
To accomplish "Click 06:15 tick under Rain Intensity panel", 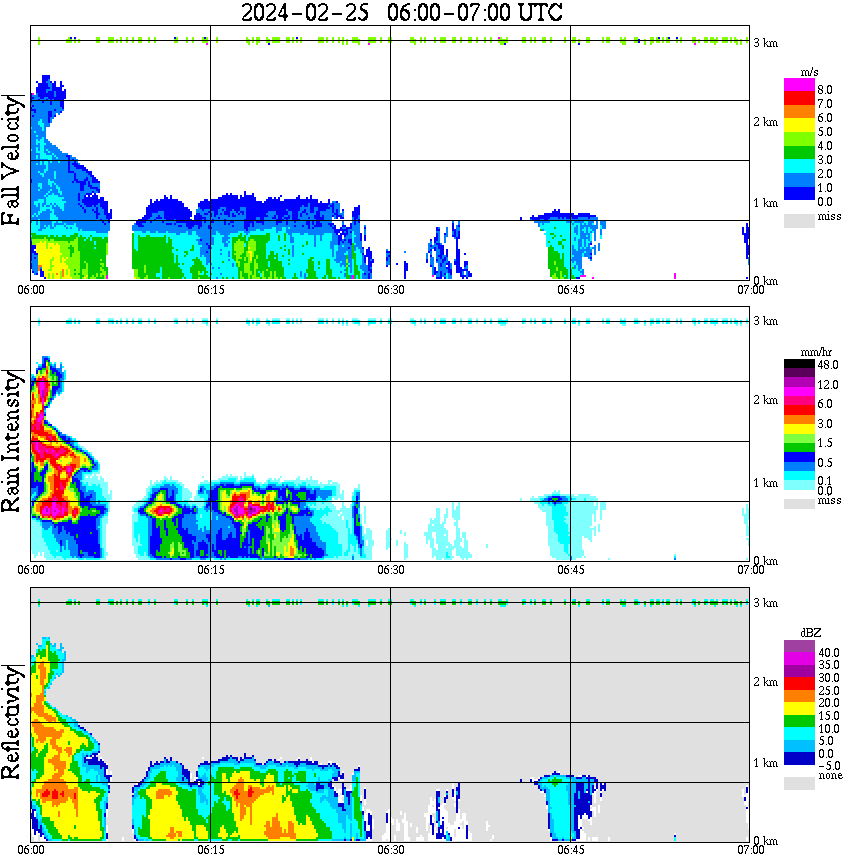I will point(211,570).
